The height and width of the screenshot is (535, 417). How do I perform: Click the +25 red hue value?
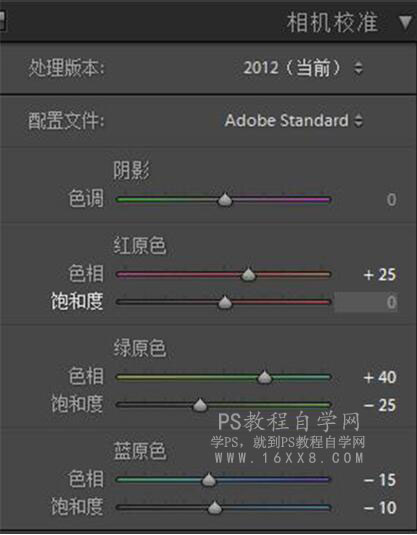tap(379, 275)
